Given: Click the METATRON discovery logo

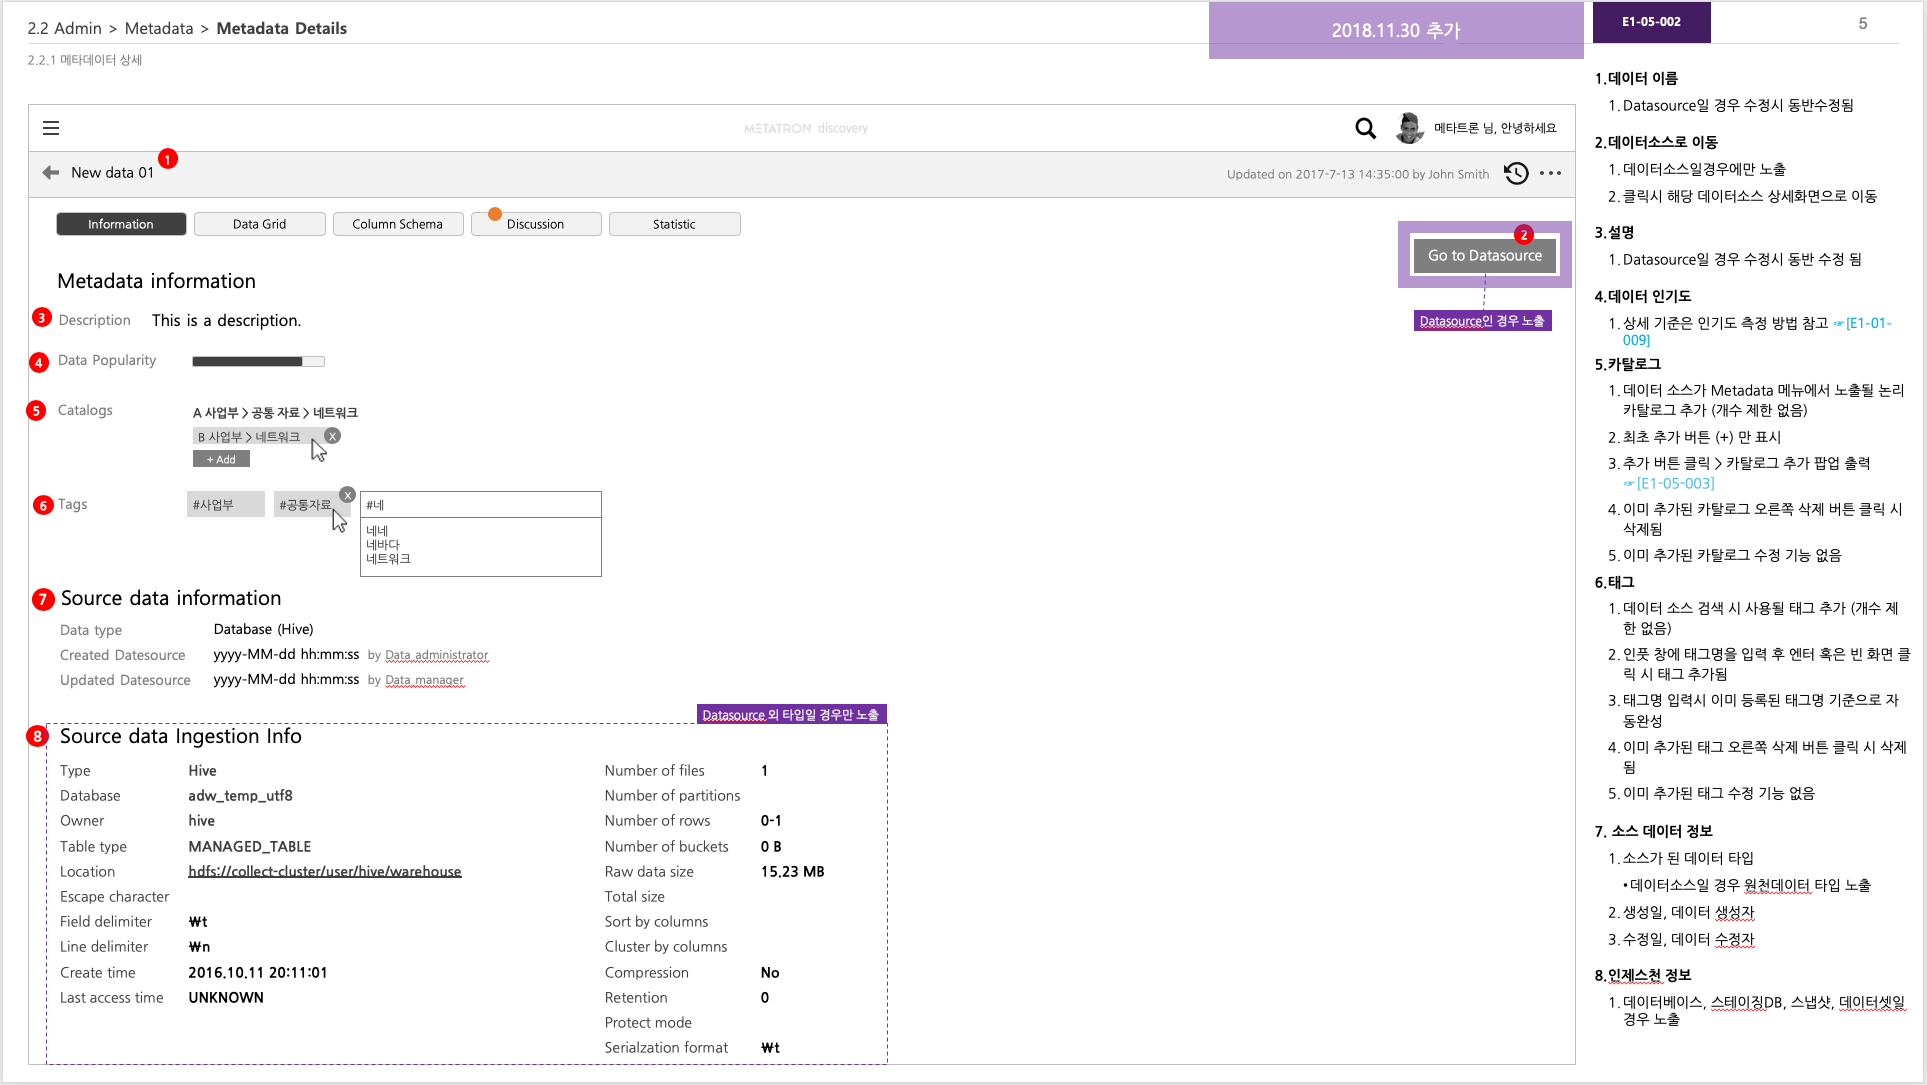Looking at the screenshot, I should (x=806, y=128).
